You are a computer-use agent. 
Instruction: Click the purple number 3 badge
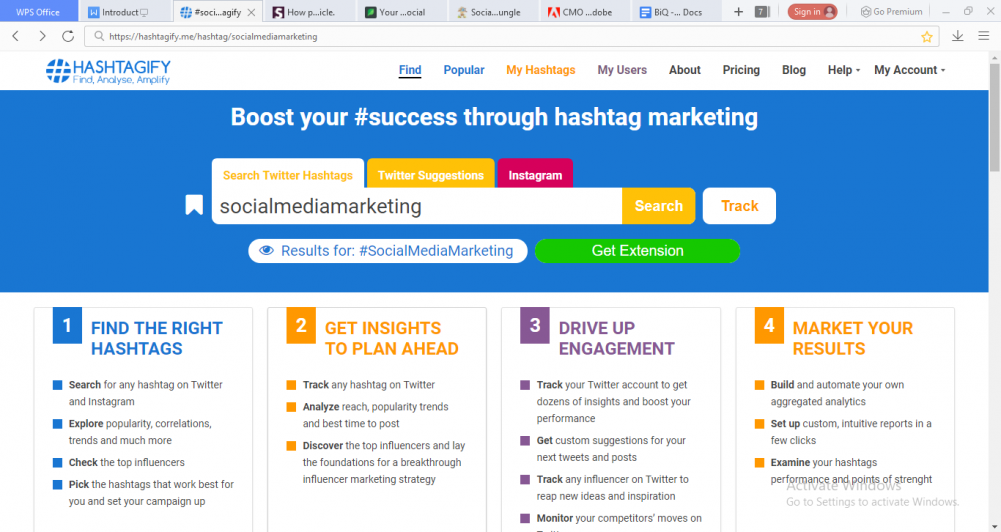tap(535, 326)
